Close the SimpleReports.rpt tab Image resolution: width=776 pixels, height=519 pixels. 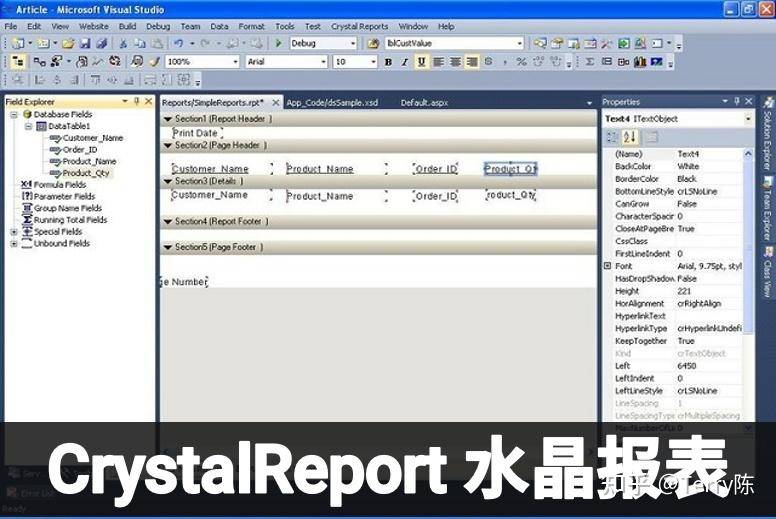pos(276,102)
